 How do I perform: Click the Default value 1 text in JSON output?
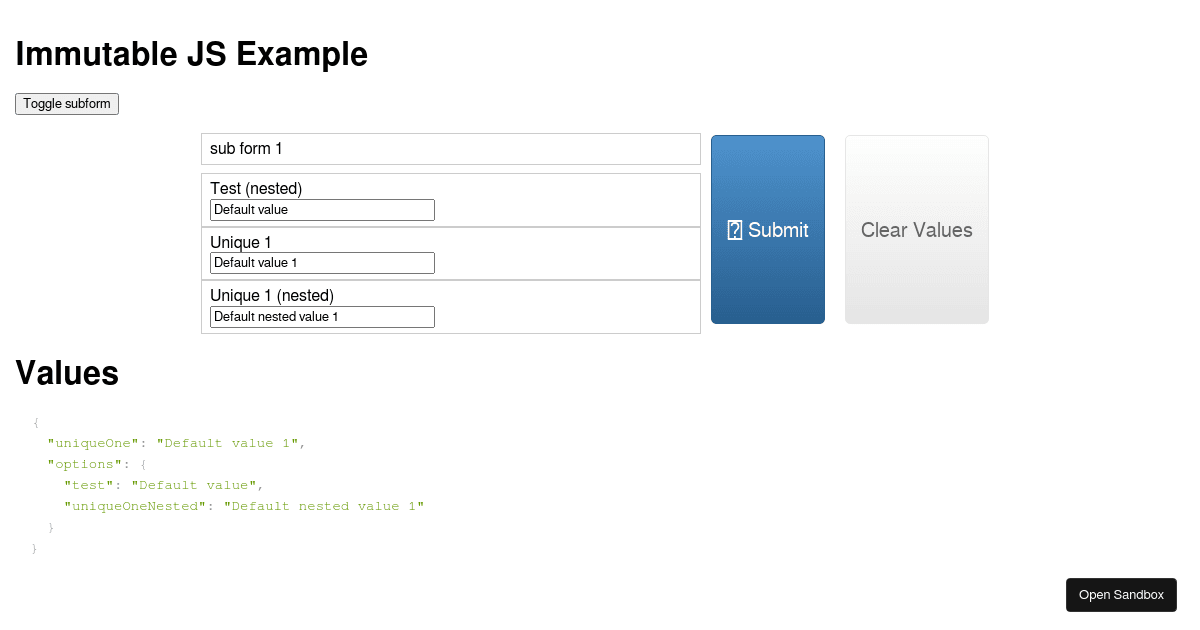point(229,443)
